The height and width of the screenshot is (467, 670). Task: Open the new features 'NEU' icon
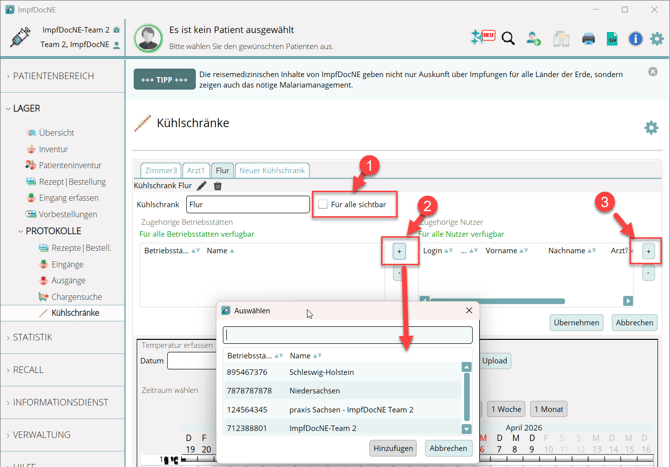point(482,37)
